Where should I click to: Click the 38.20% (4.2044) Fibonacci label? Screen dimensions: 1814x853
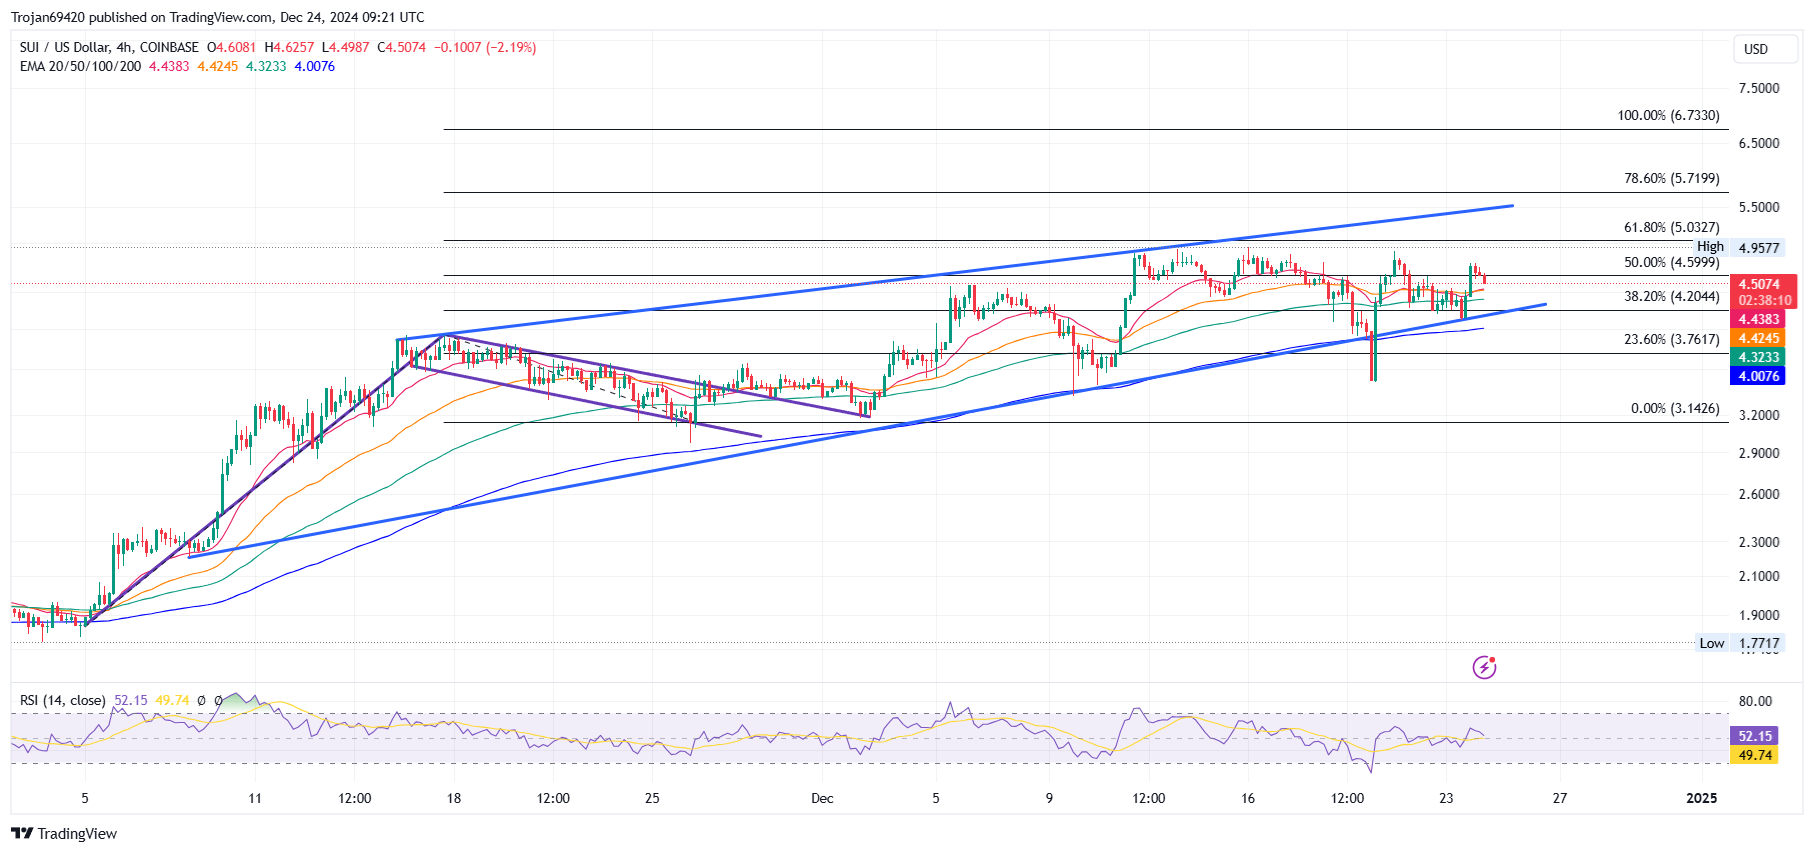[1671, 297]
